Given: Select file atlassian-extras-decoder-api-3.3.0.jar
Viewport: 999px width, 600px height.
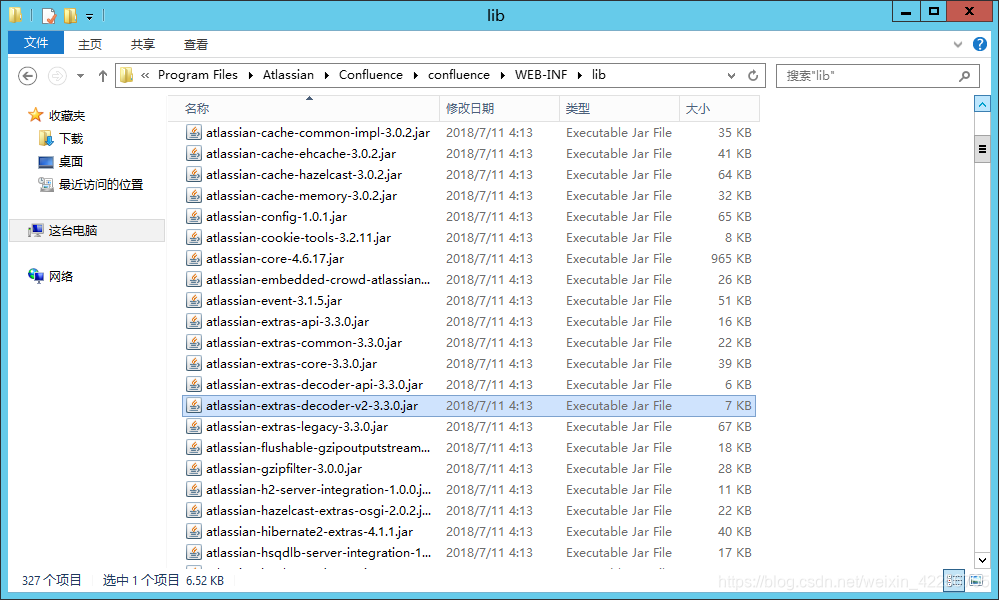Looking at the screenshot, I should (x=314, y=385).
